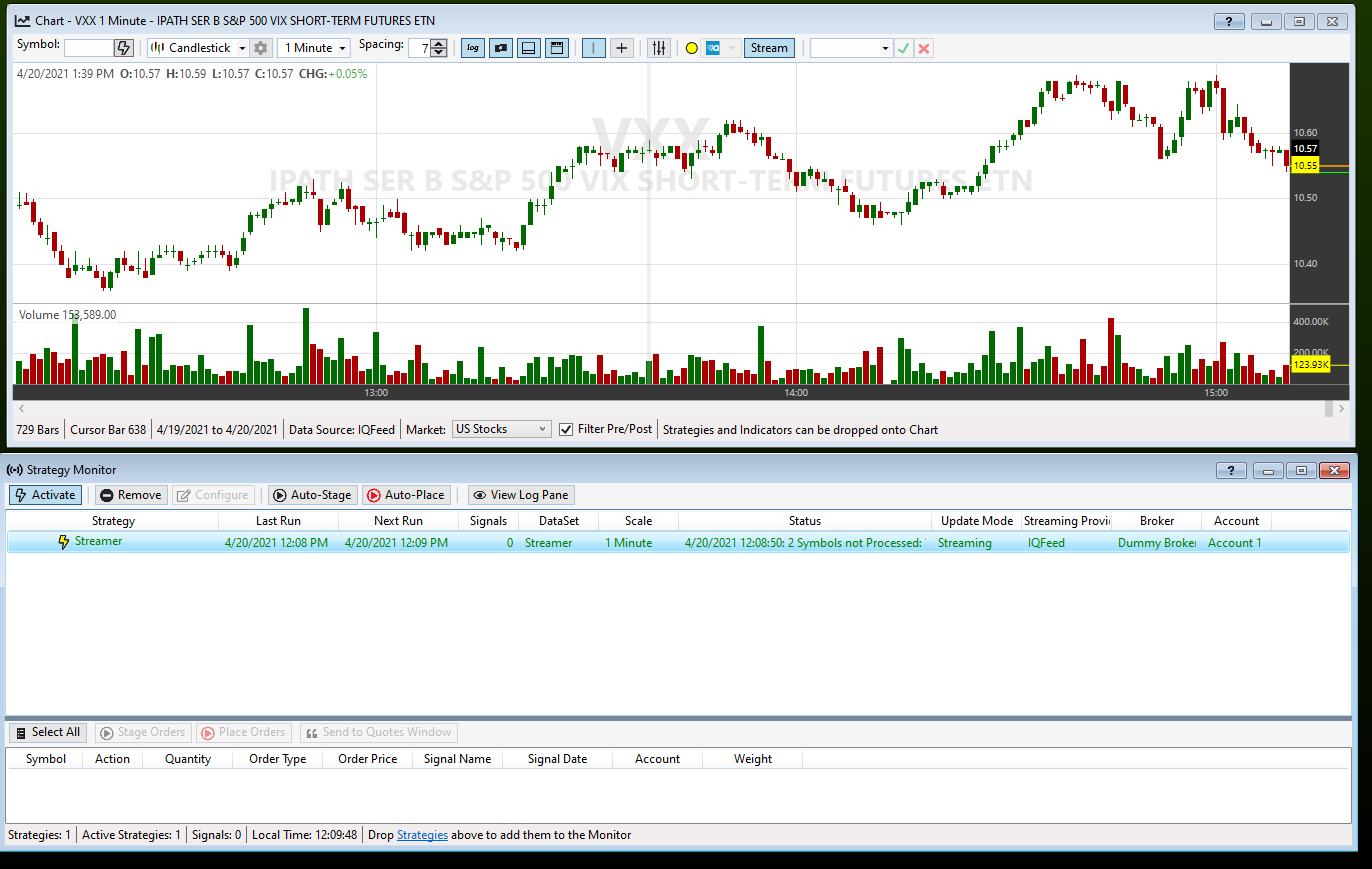This screenshot has height=869, width=1372.
Task: Click Strategy Monitor help question-mark button
Action: pyautogui.click(x=1232, y=470)
